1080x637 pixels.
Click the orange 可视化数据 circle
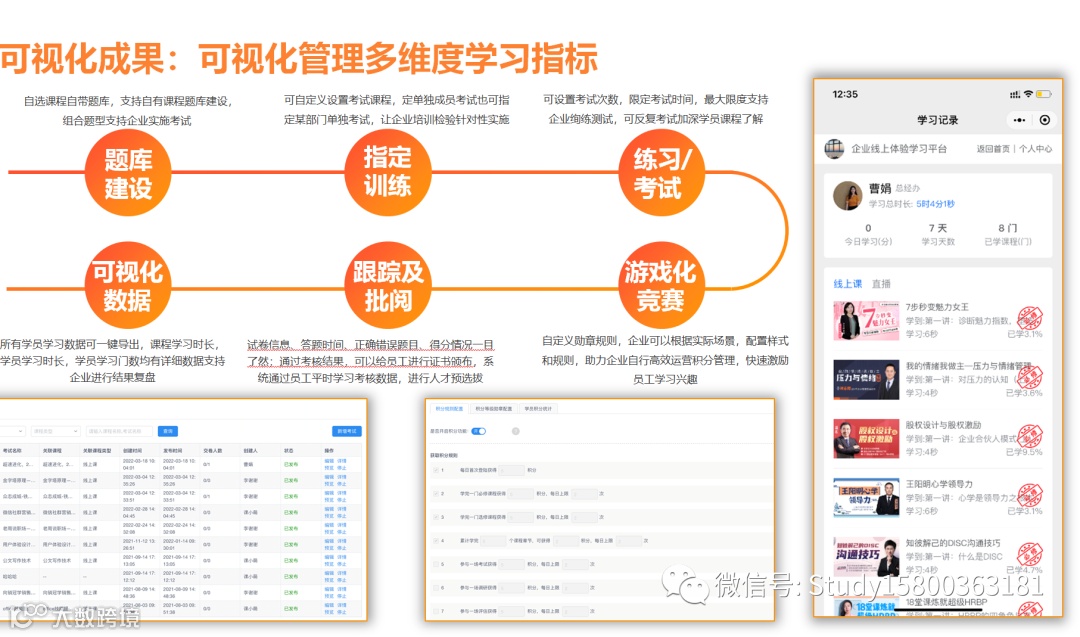coord(127,285)
